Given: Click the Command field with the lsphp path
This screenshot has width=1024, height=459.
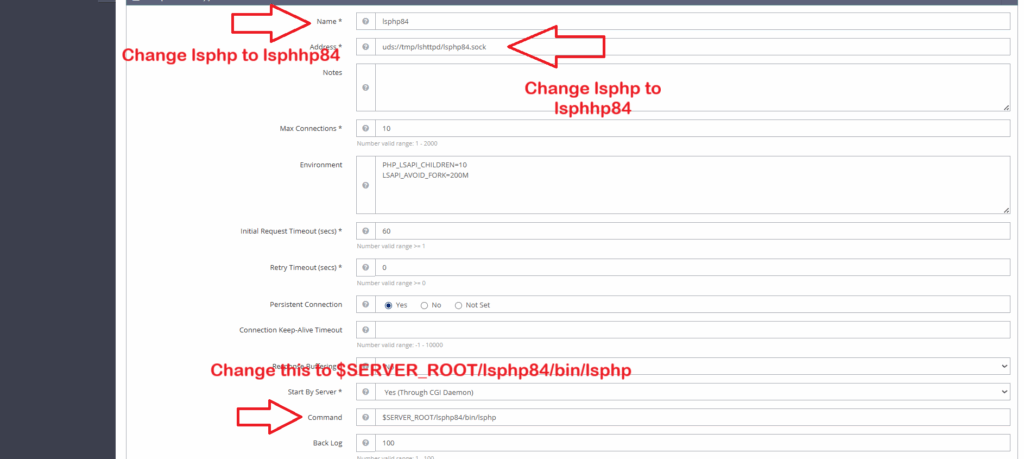Looking at the screenshot, I should [x=692, y=417].
